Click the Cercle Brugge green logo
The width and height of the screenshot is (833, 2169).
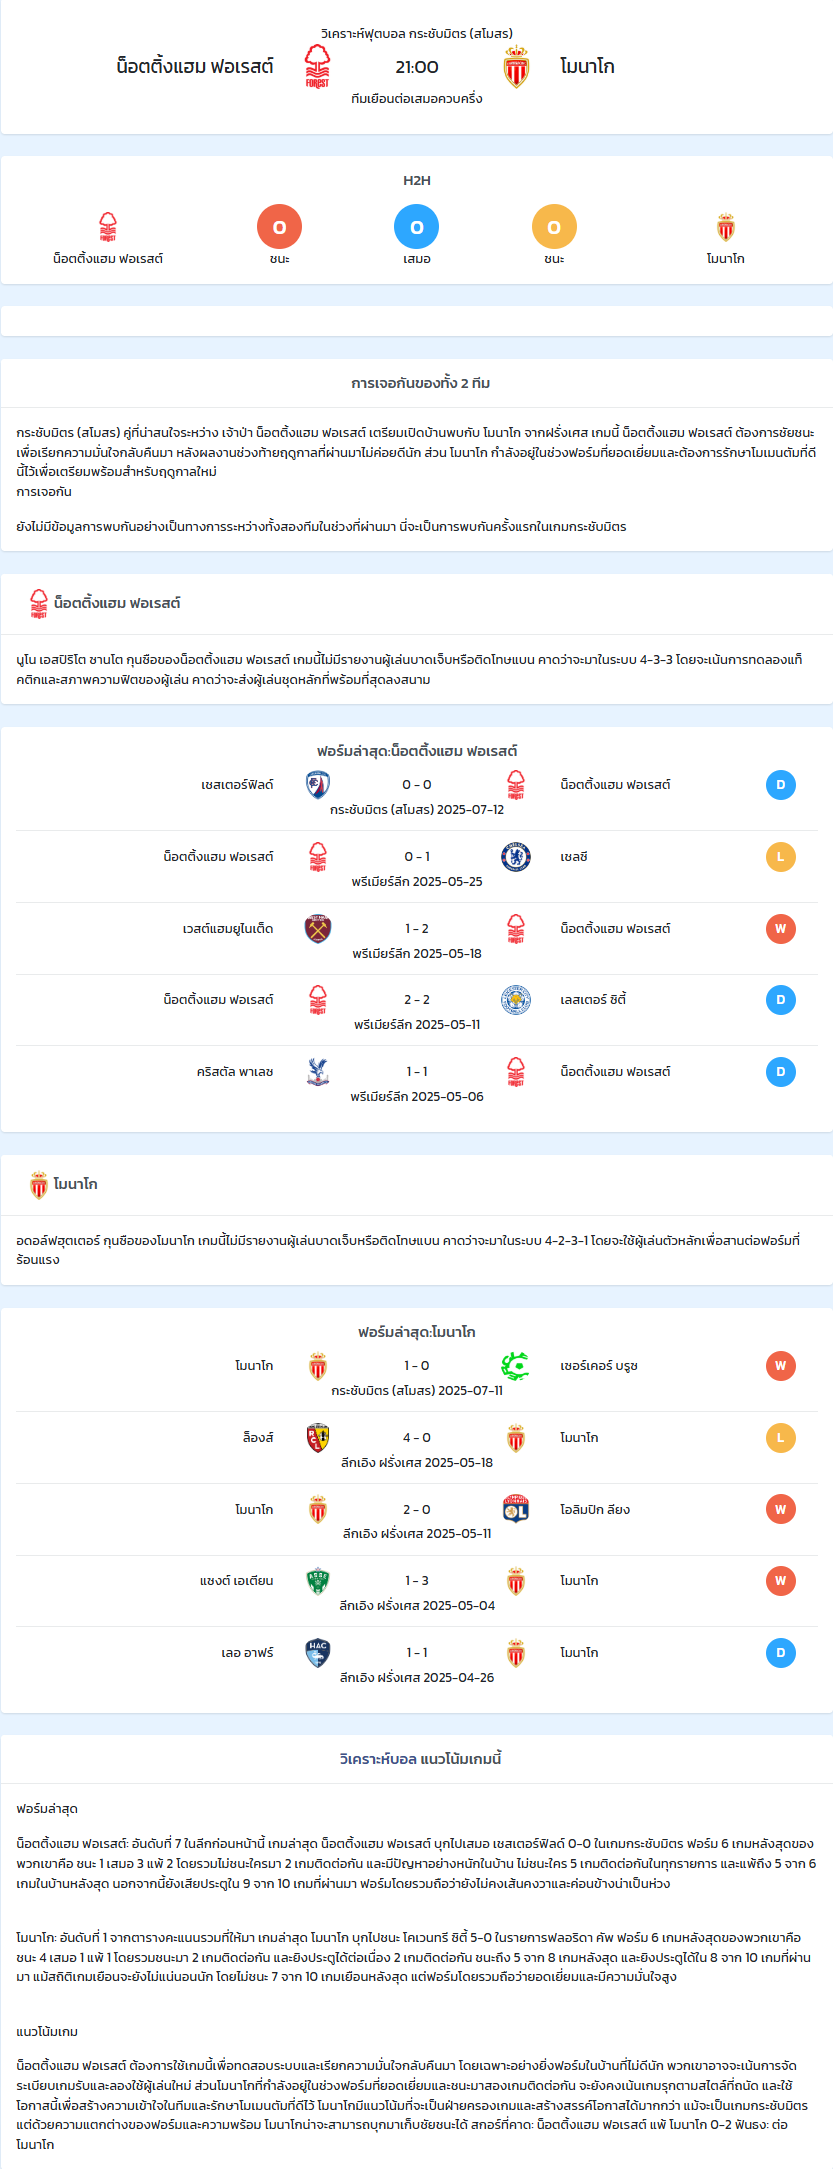pos(516,1366)
